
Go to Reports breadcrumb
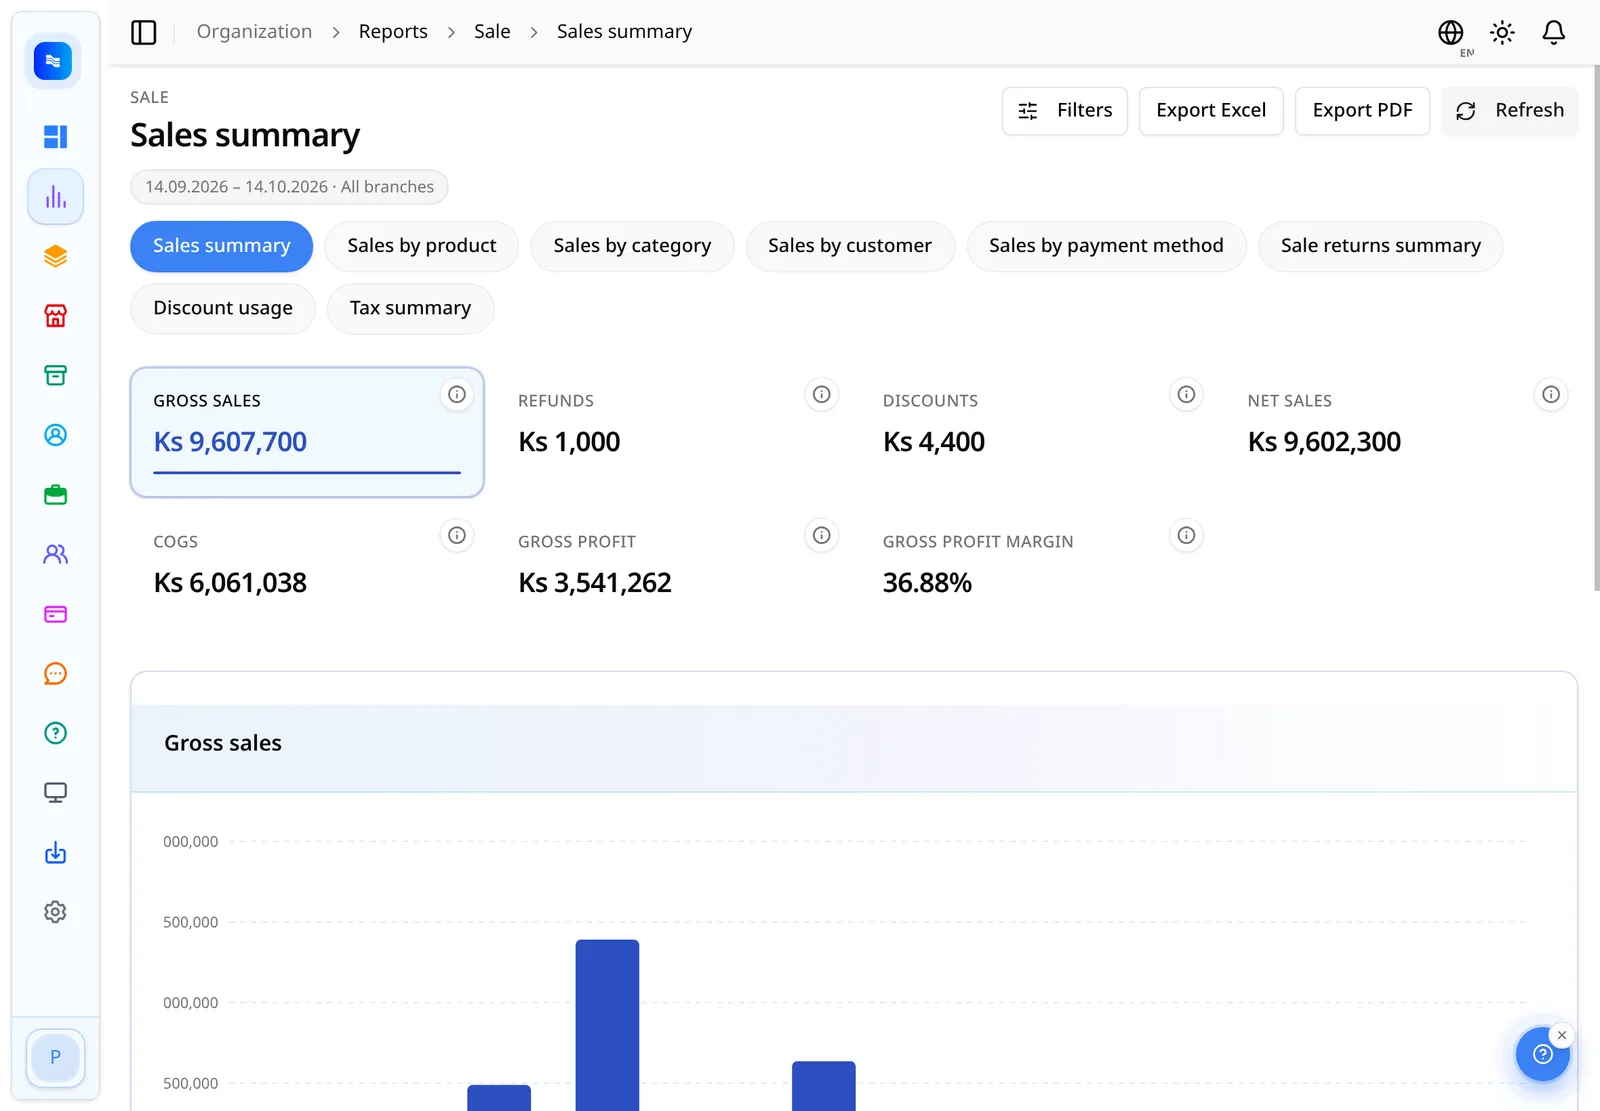[393, 32]
